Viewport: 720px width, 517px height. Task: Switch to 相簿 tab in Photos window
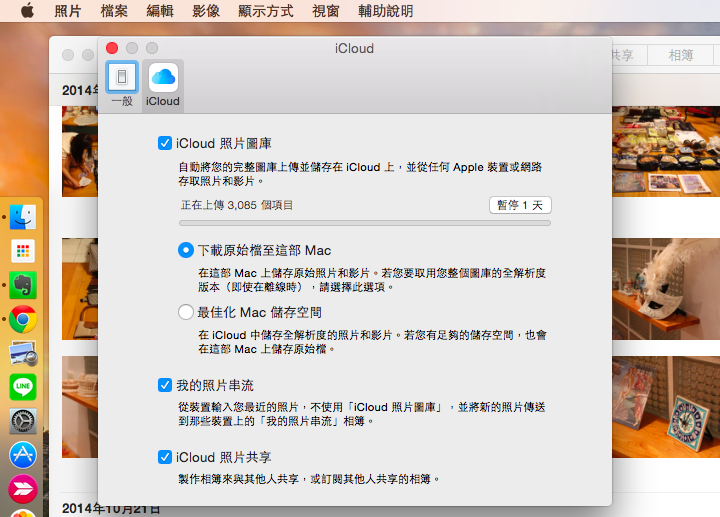pyautogui.click(x=681, y=56)
